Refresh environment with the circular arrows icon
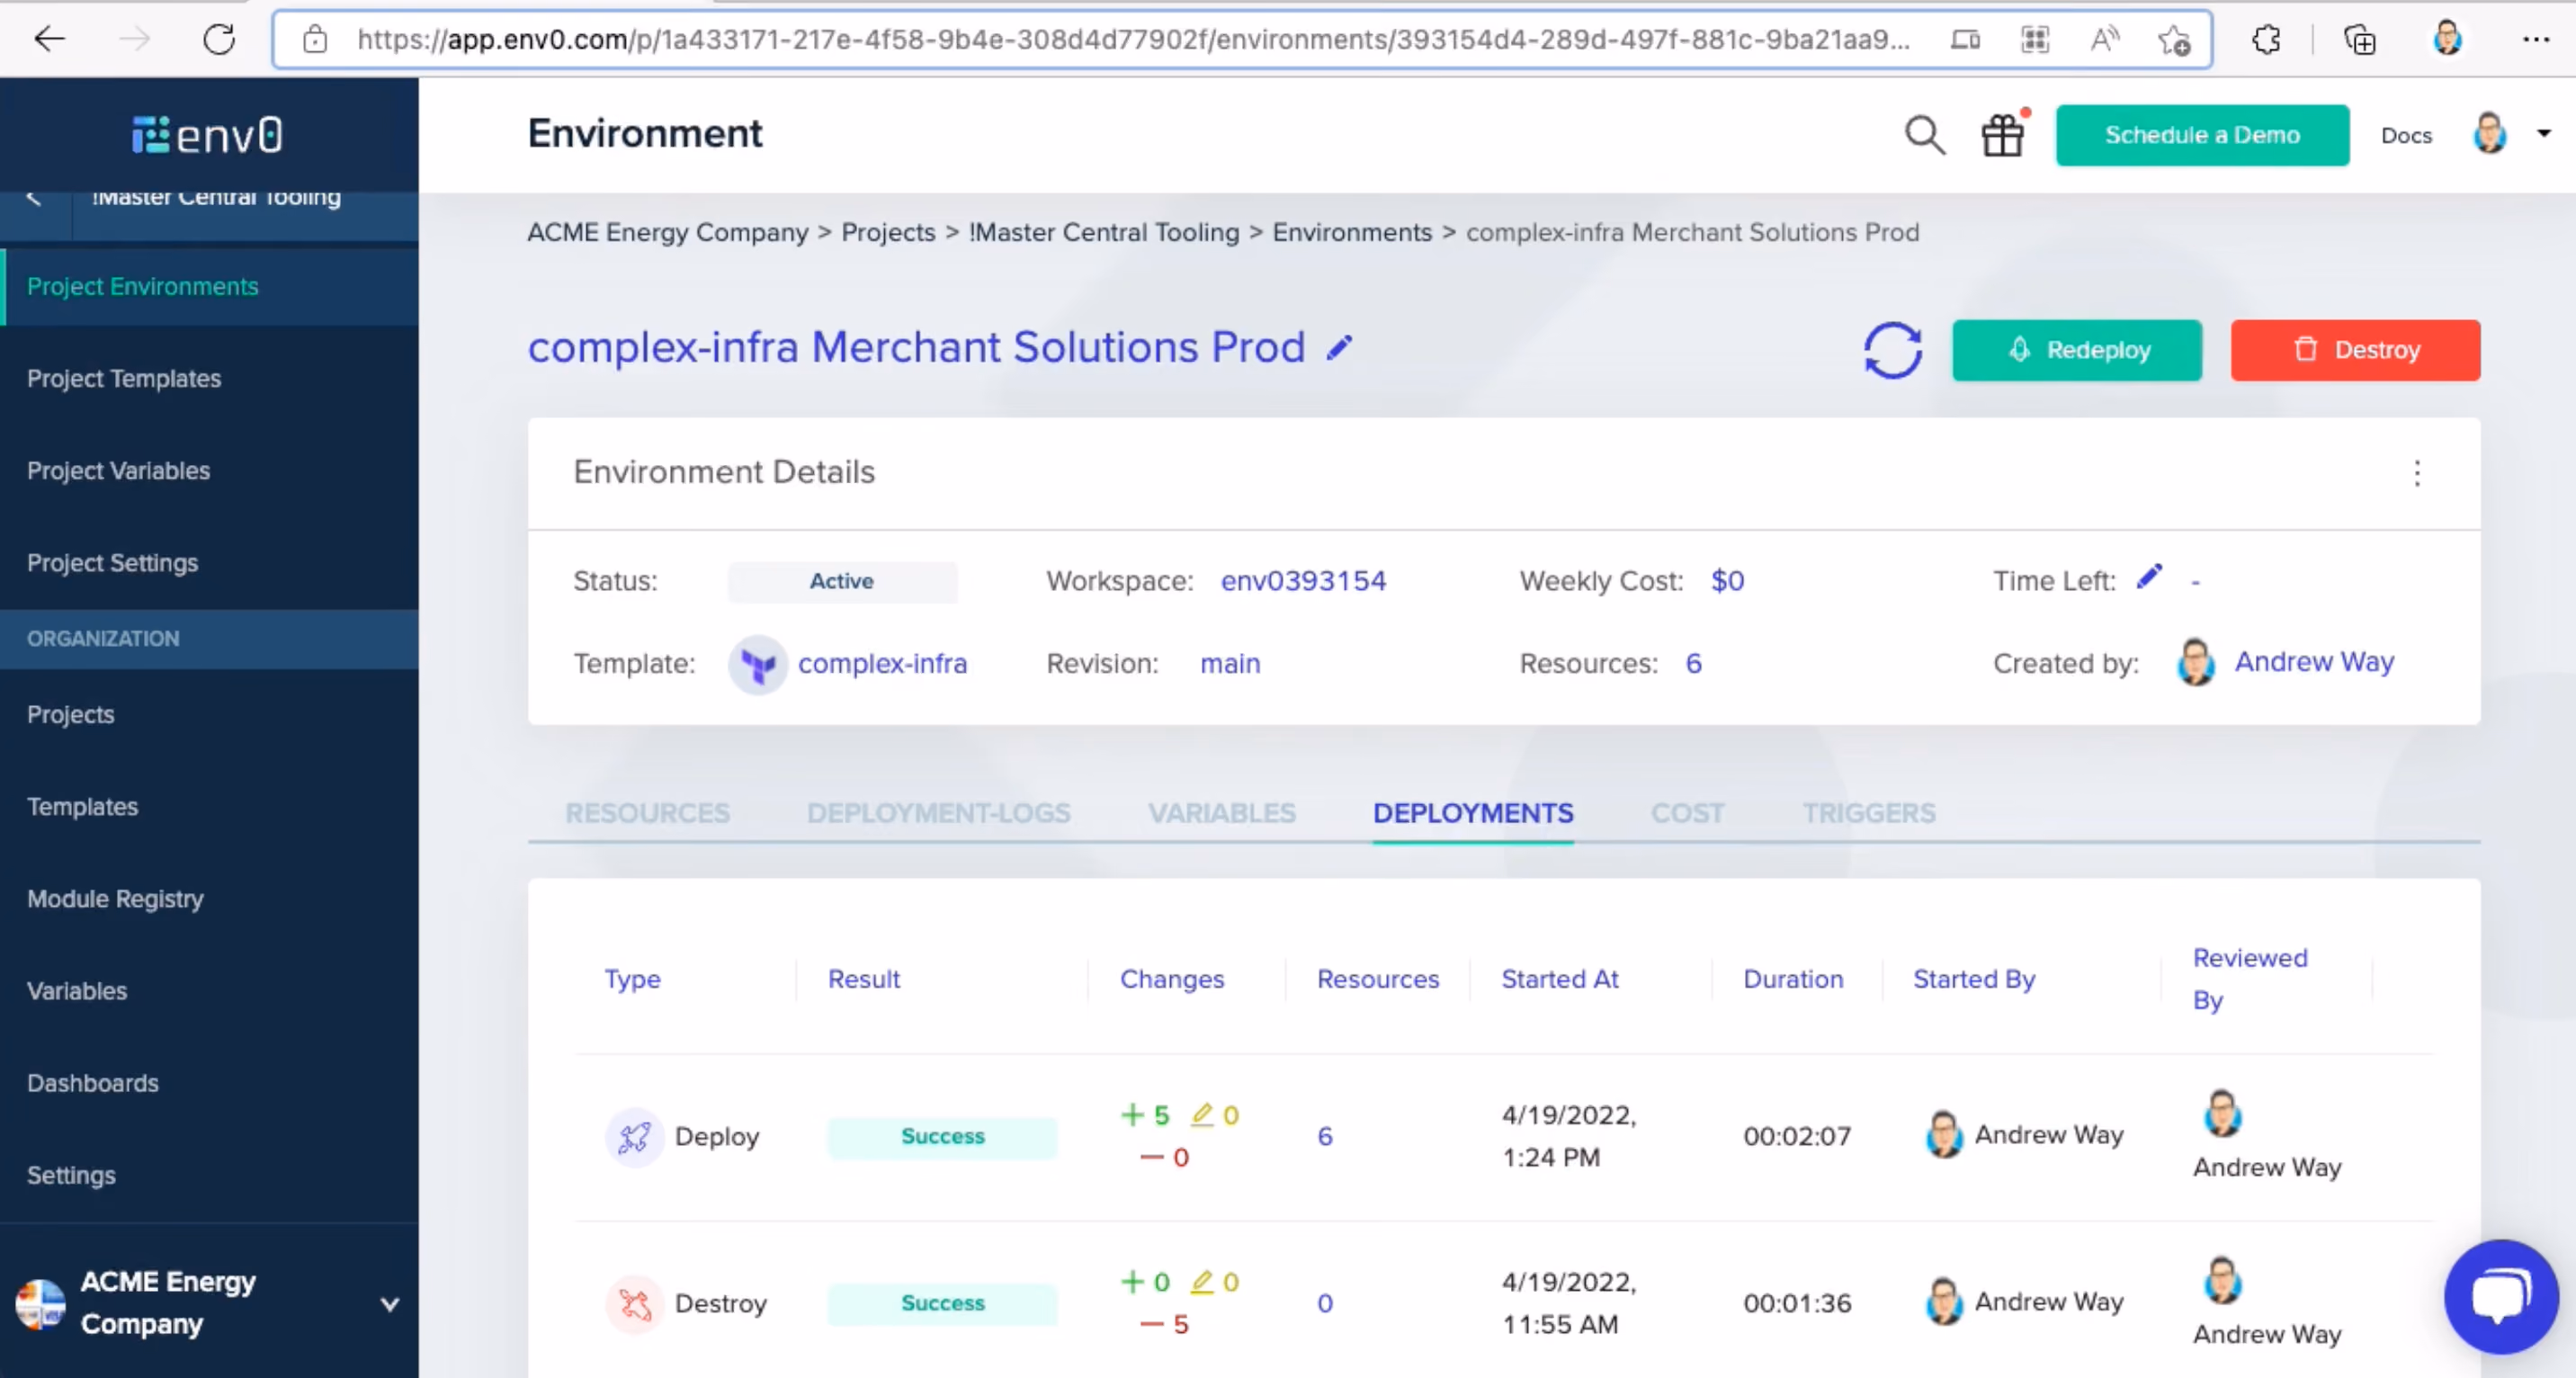 pyautogui.click(x=1892, y=350)
